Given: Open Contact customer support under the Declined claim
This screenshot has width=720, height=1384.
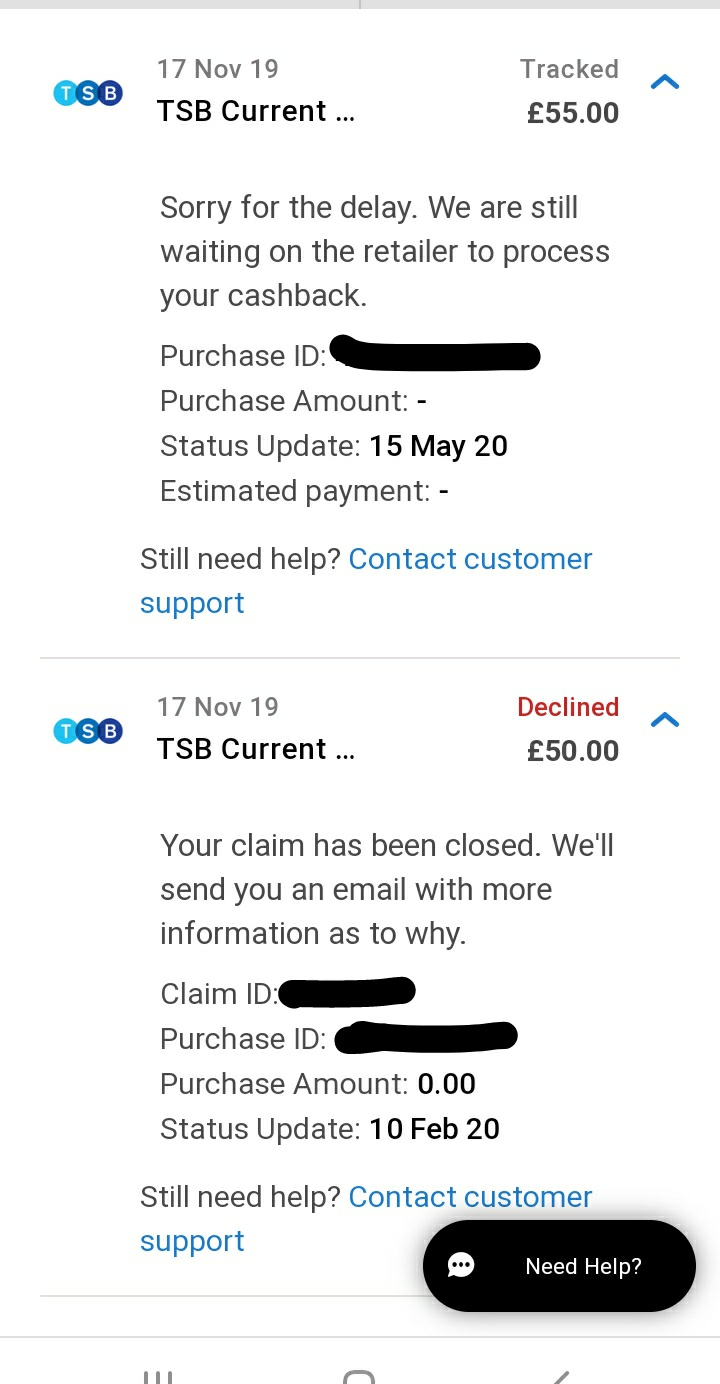Looking at the screenshot, I should click(x=470, y=1197).
